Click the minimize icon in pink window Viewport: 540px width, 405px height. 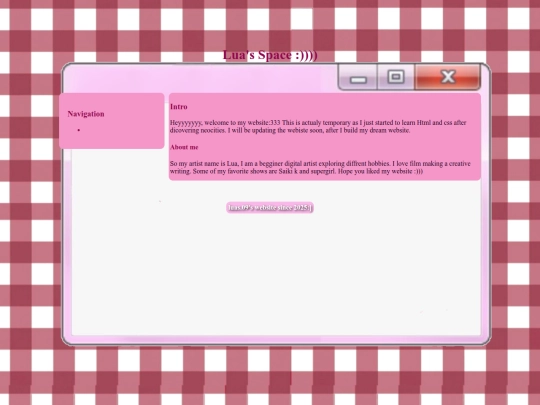pos(358,80)
